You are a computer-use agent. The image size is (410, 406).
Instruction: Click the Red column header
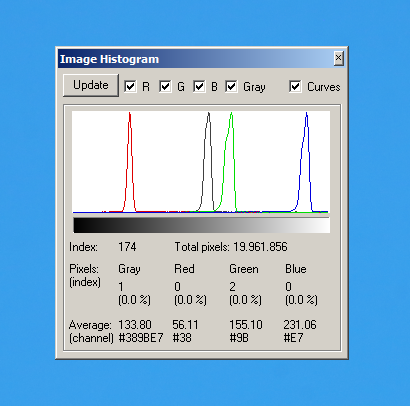(184, 269)
